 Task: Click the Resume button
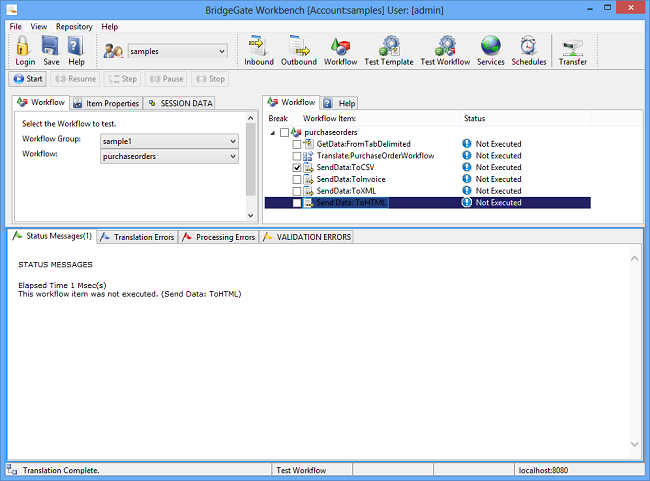(x=75, y=79)
